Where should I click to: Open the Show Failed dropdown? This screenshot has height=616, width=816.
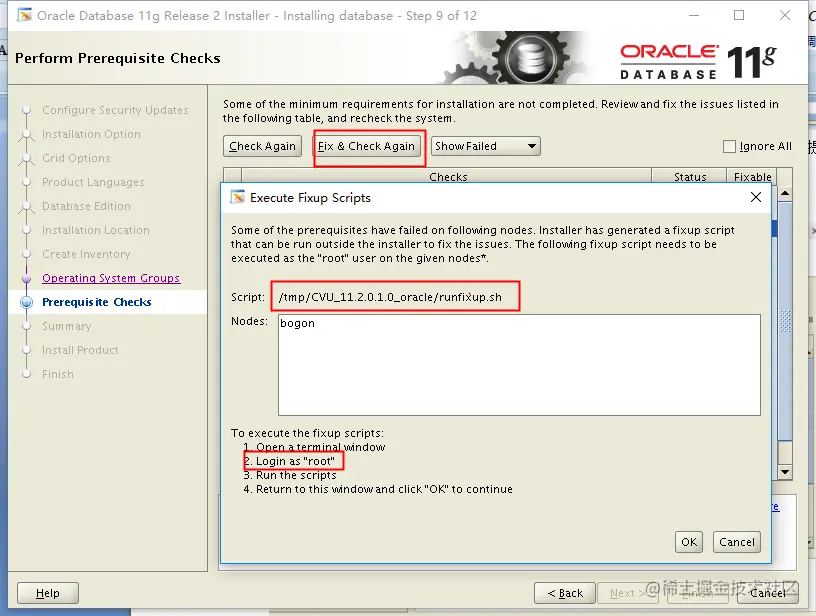(x=486, y=146)
